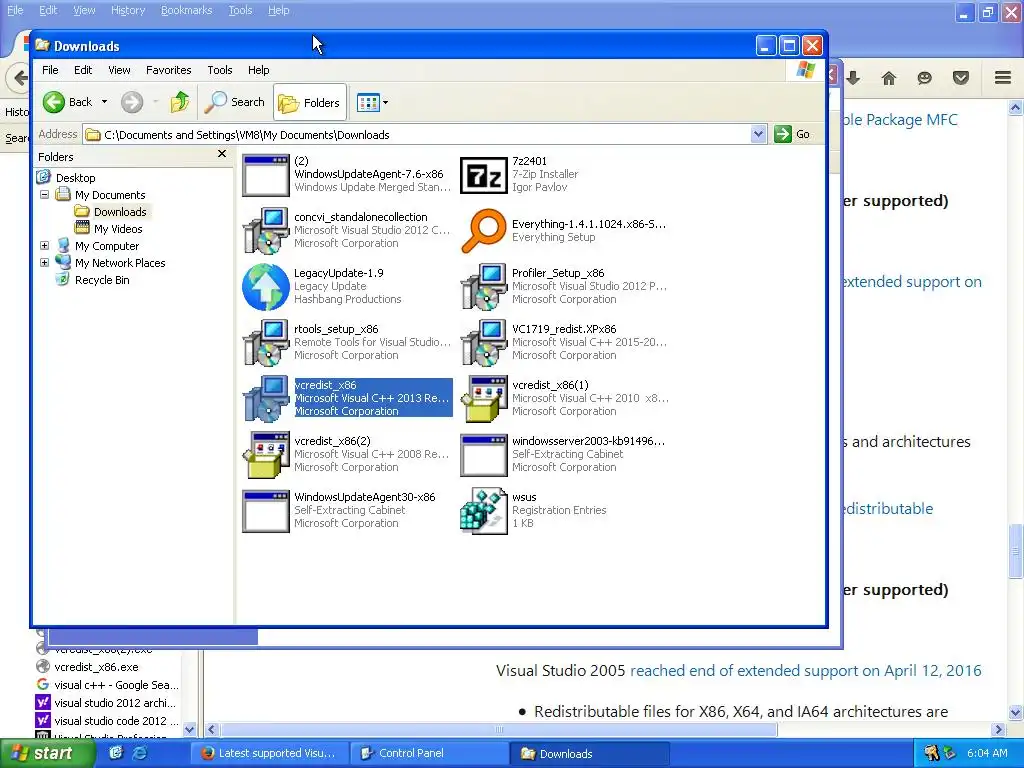Viewport: 1024px width, 768px height.
Task: Expand My Computer tree node
Action: click(x=44, y=246)
